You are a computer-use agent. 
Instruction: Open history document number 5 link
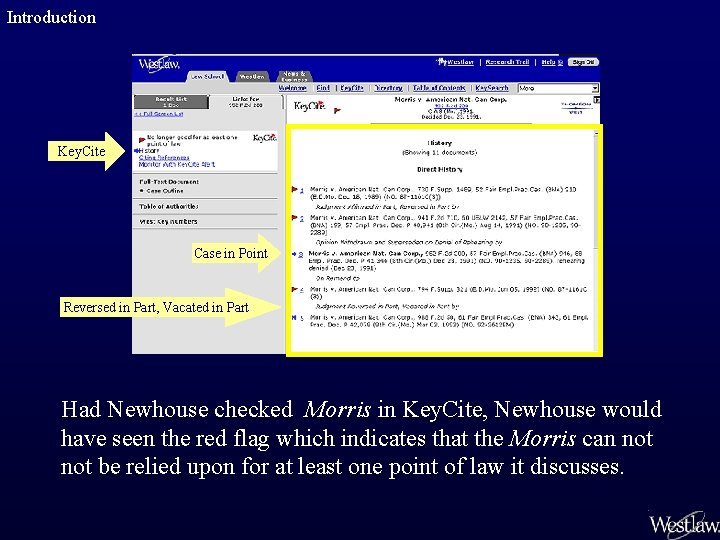click(x=302, y=318)
